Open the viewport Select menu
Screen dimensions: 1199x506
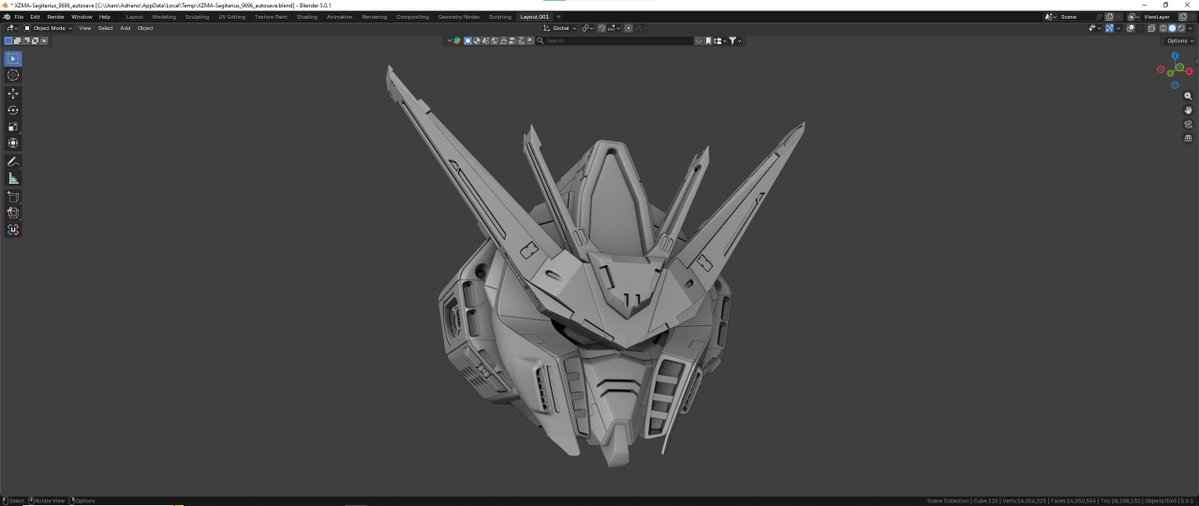(106, 28)
